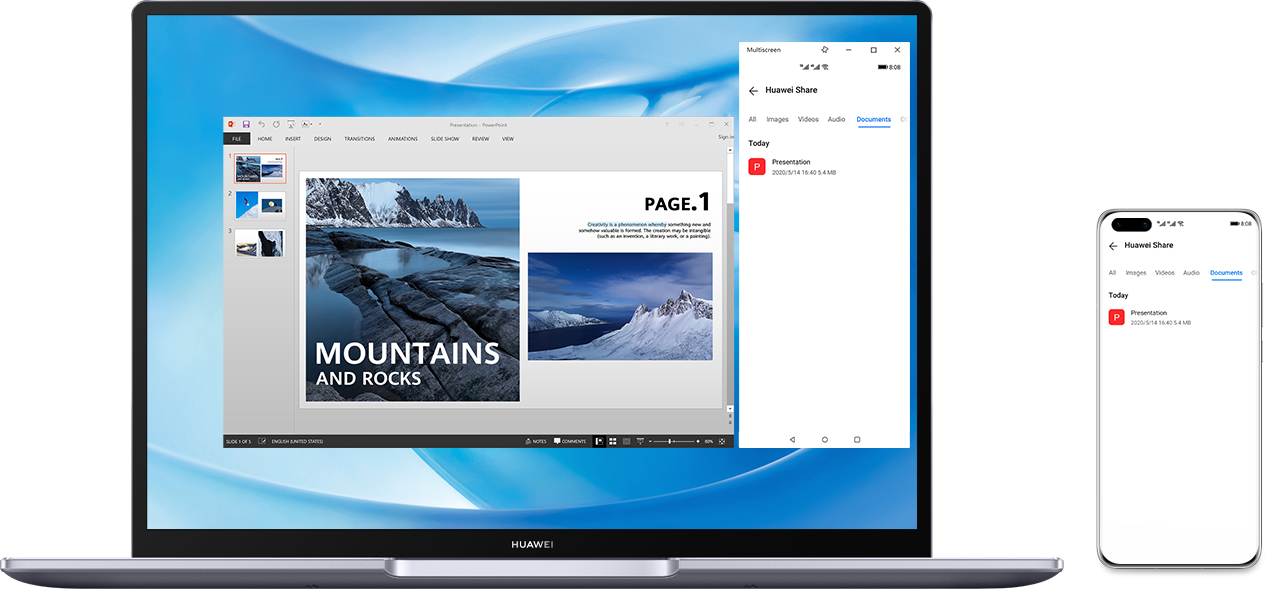Tap the Presentation file name on the phone screen
This screenshot has width=1266, height=589.
(x=1149, y=313)
